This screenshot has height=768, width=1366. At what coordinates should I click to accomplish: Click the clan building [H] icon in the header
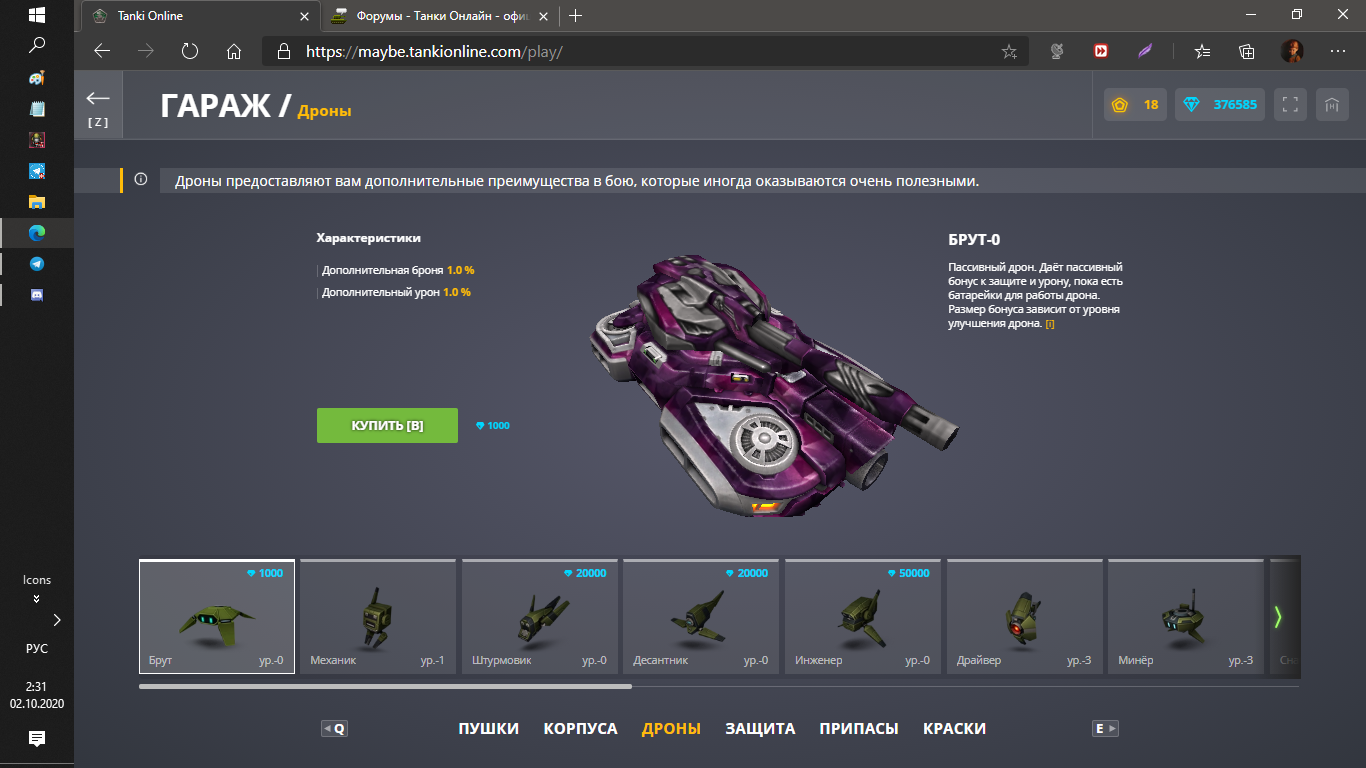point(1332,105)
